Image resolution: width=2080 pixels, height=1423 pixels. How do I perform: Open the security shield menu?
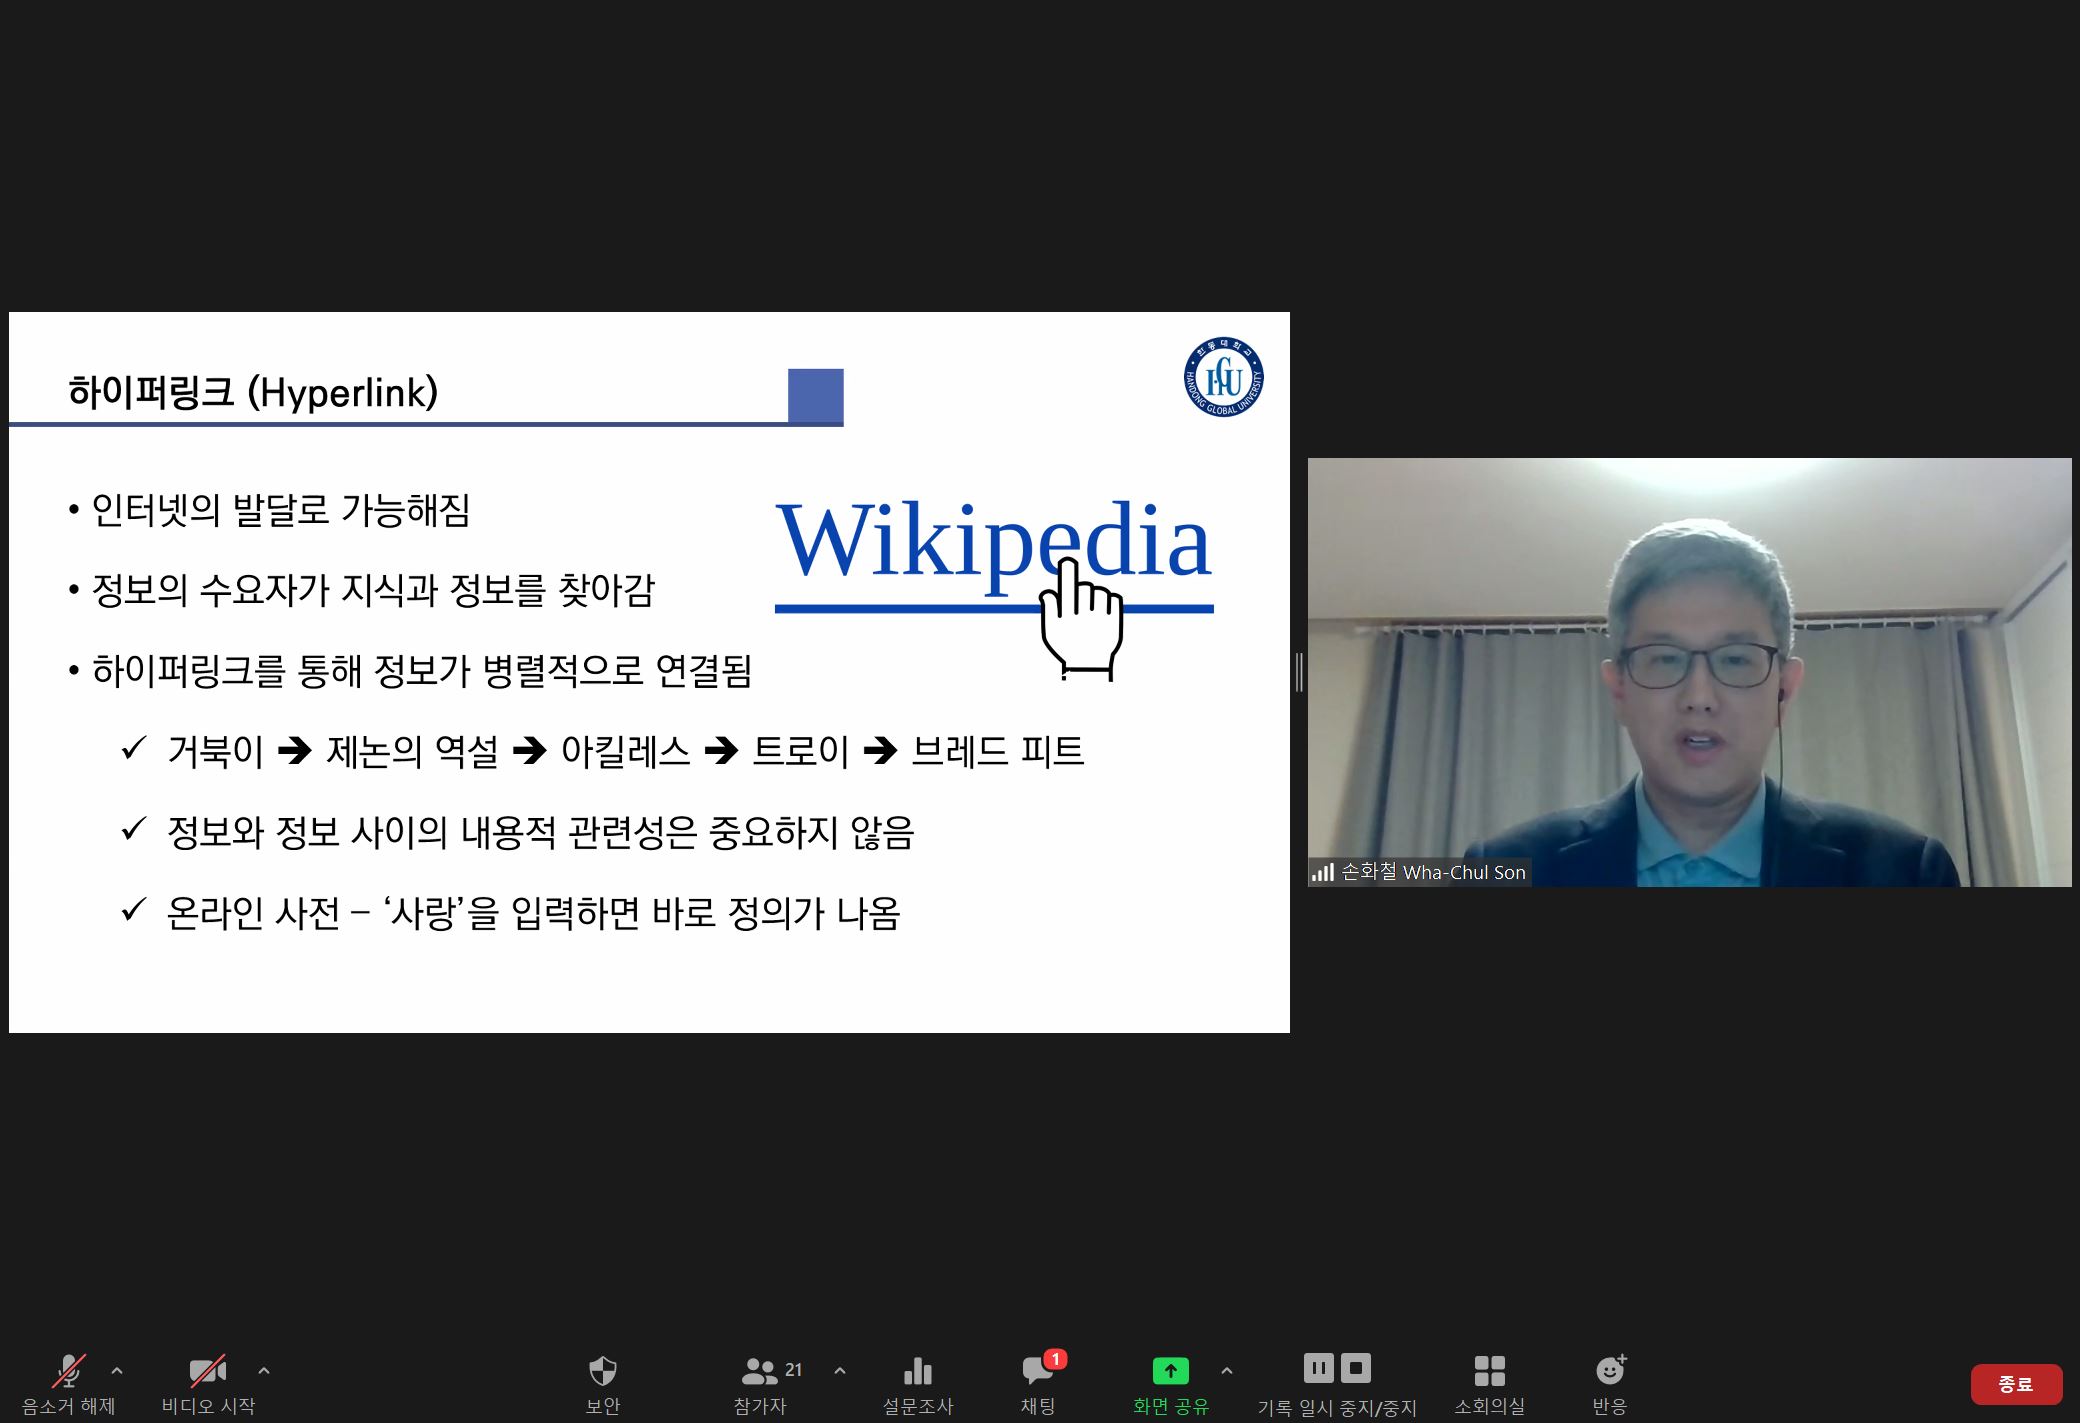click(x=602, y=1371)
